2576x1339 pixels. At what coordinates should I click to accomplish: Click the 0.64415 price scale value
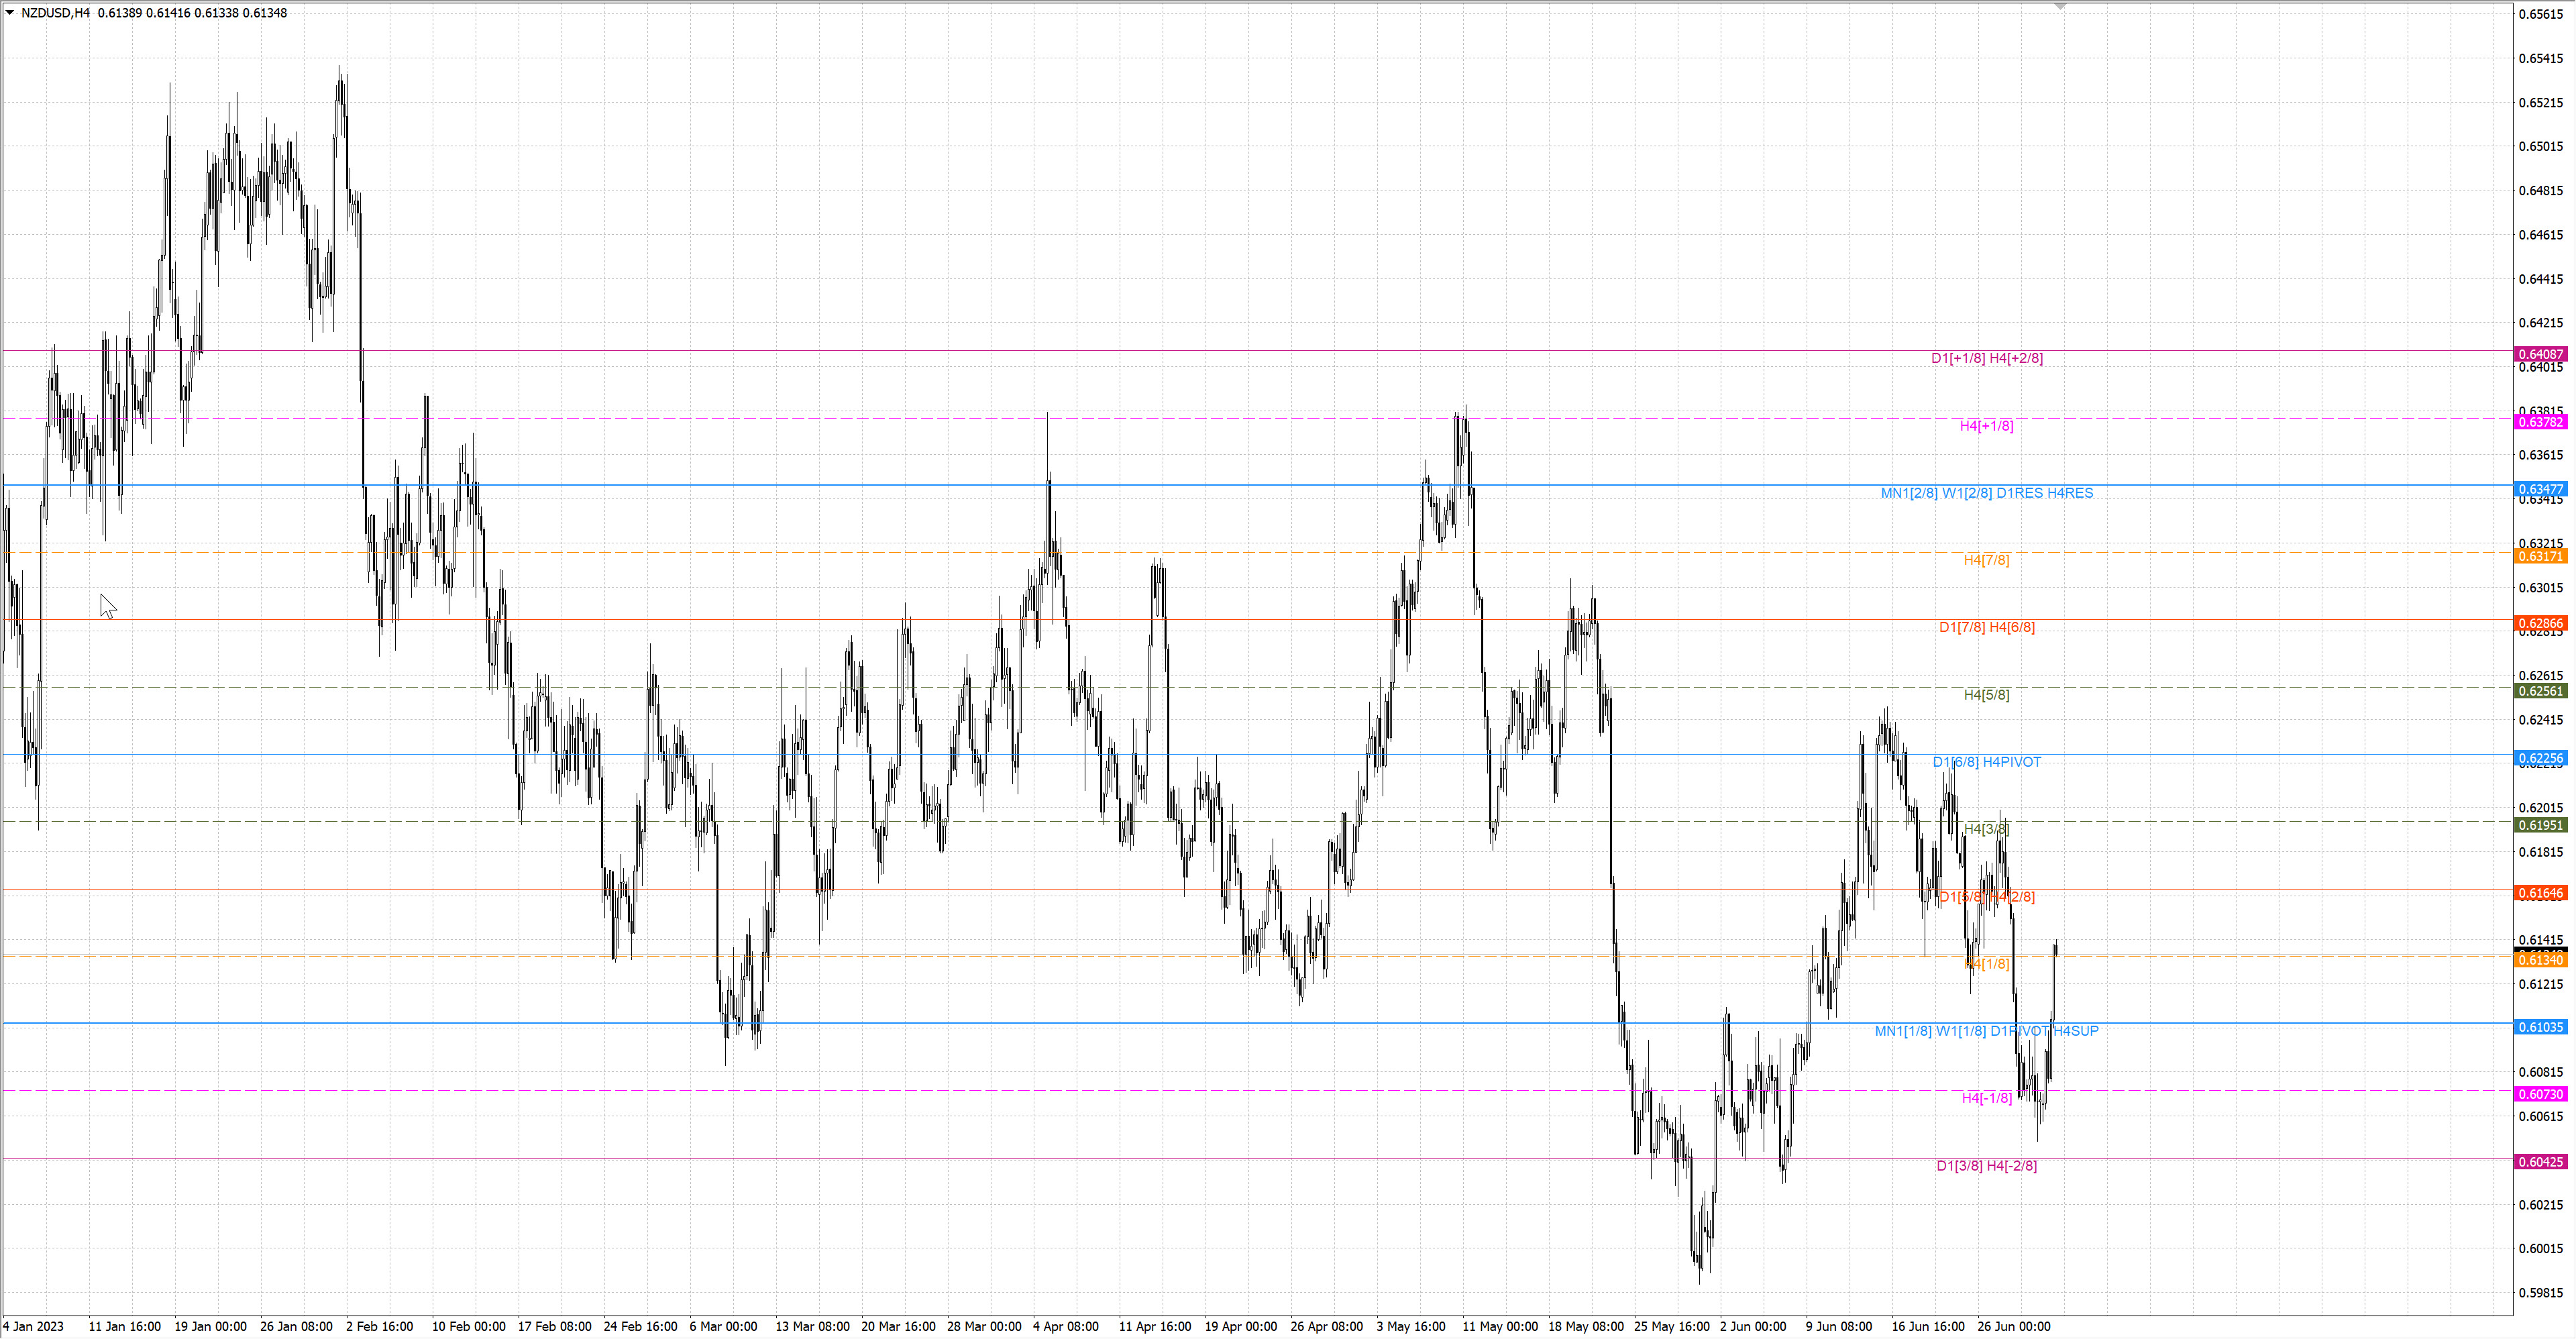pos(2541,279)
